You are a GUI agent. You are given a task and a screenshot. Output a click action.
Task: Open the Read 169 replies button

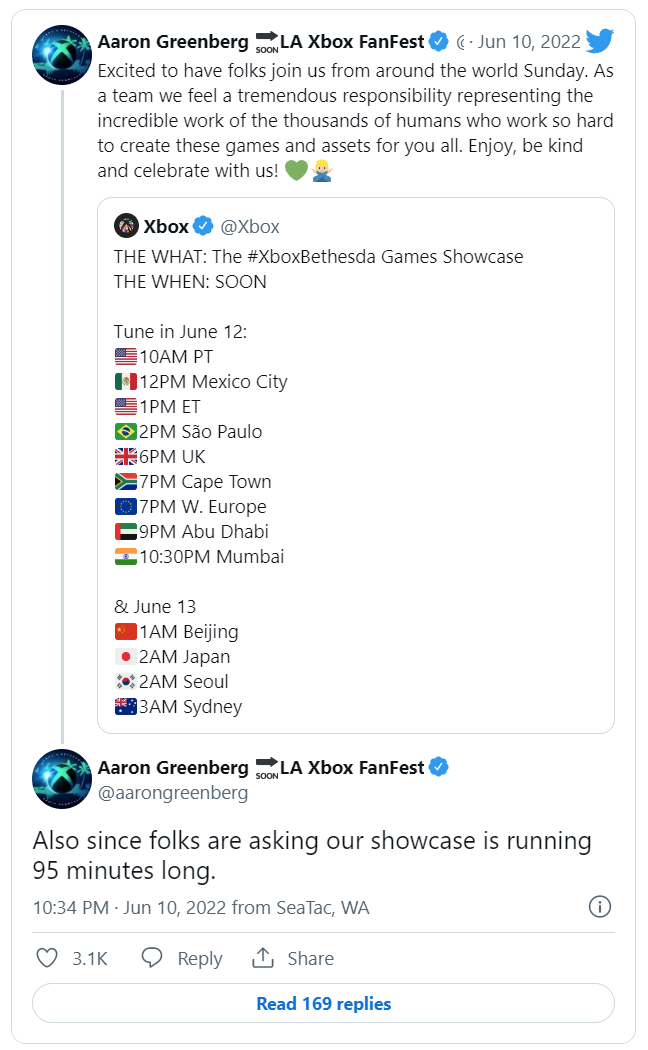[323, 1003]
